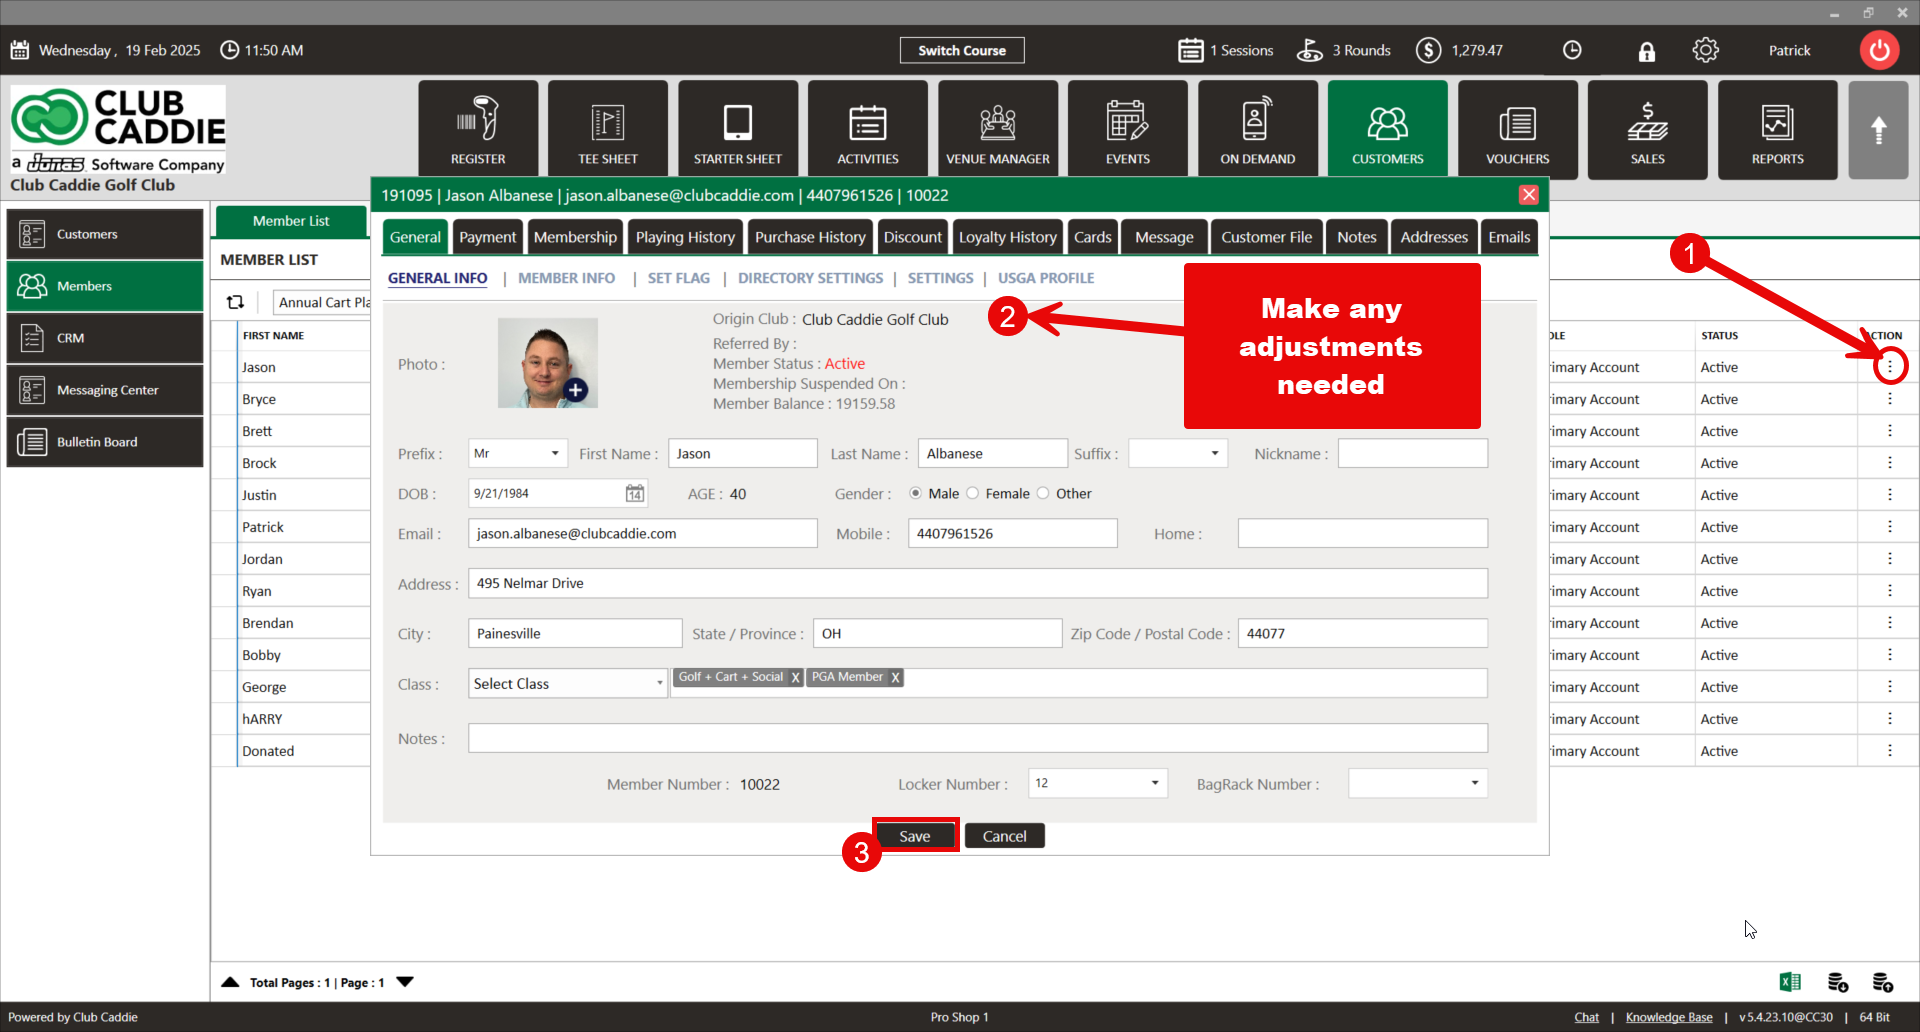Click the Notes input field

pyautogui.click(x=978, y=738)
